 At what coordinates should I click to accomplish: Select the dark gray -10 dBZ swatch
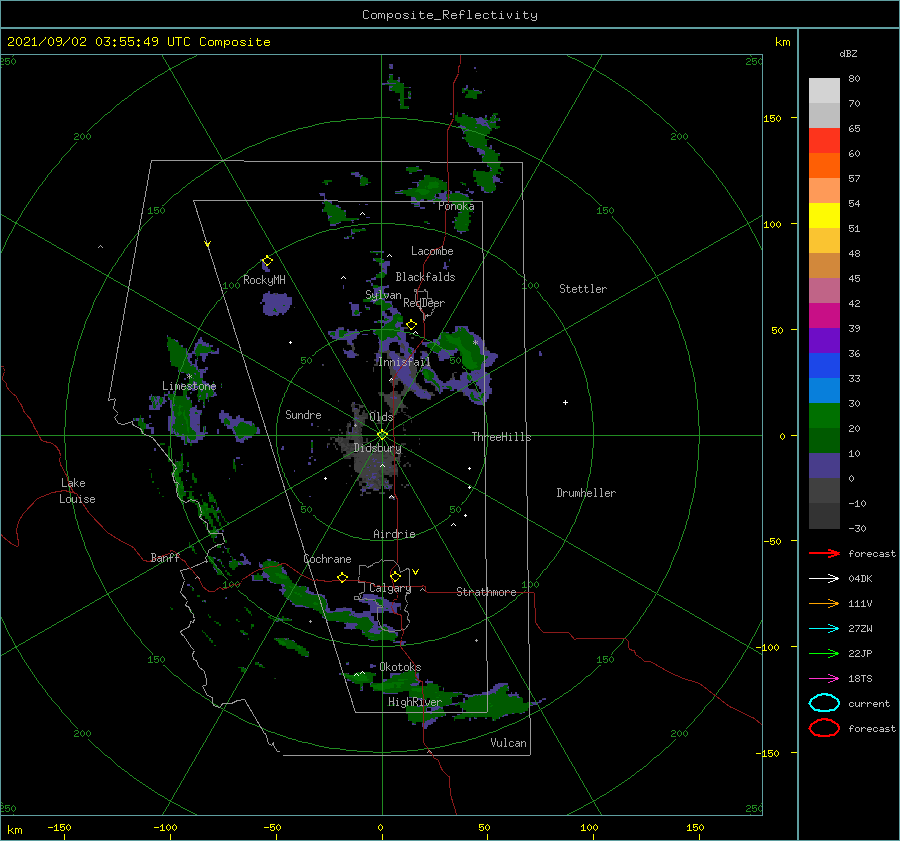click(x=824, y=516)
